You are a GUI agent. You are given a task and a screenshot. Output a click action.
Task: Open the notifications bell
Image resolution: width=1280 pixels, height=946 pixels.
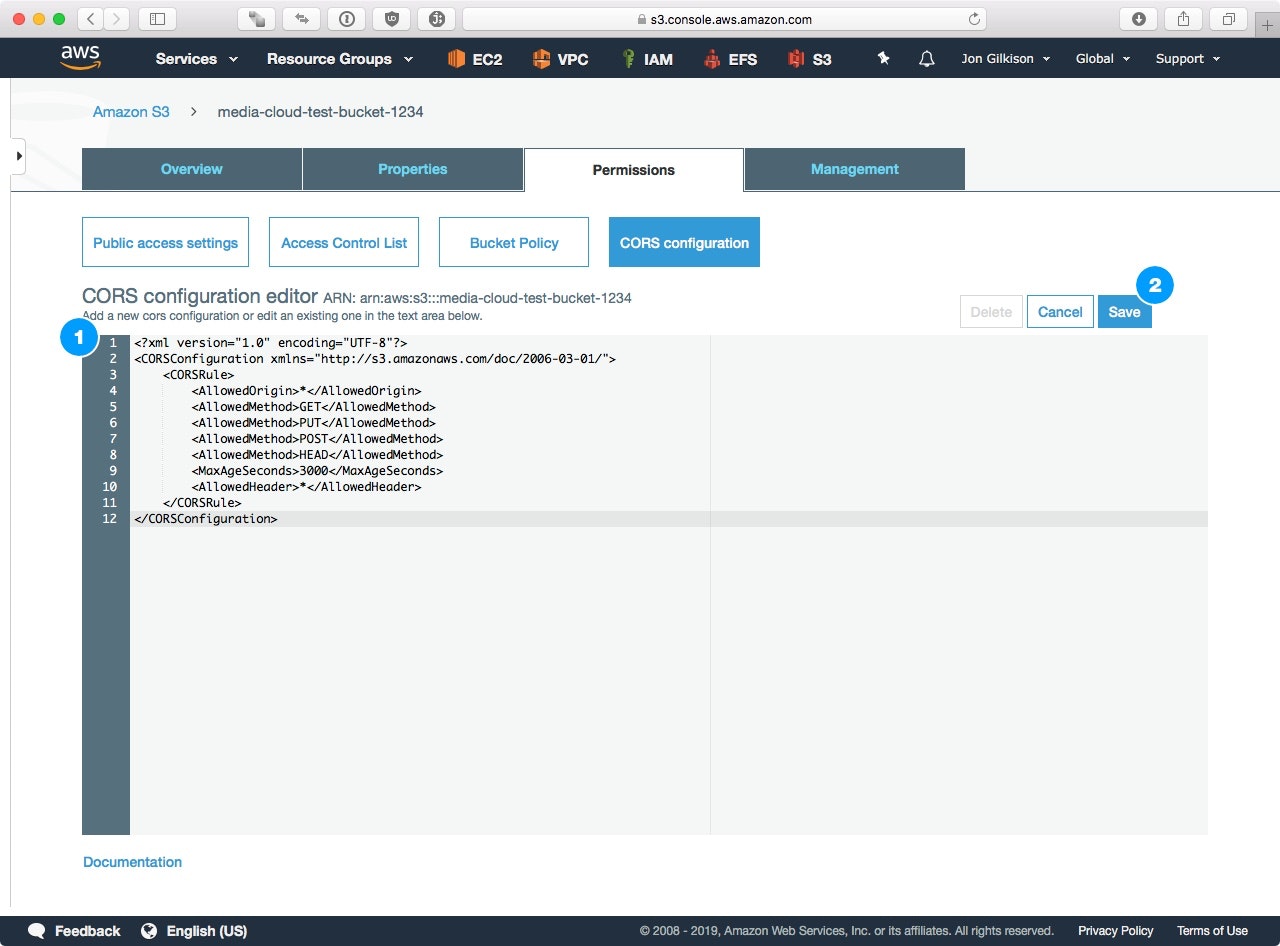click(927, 59)
